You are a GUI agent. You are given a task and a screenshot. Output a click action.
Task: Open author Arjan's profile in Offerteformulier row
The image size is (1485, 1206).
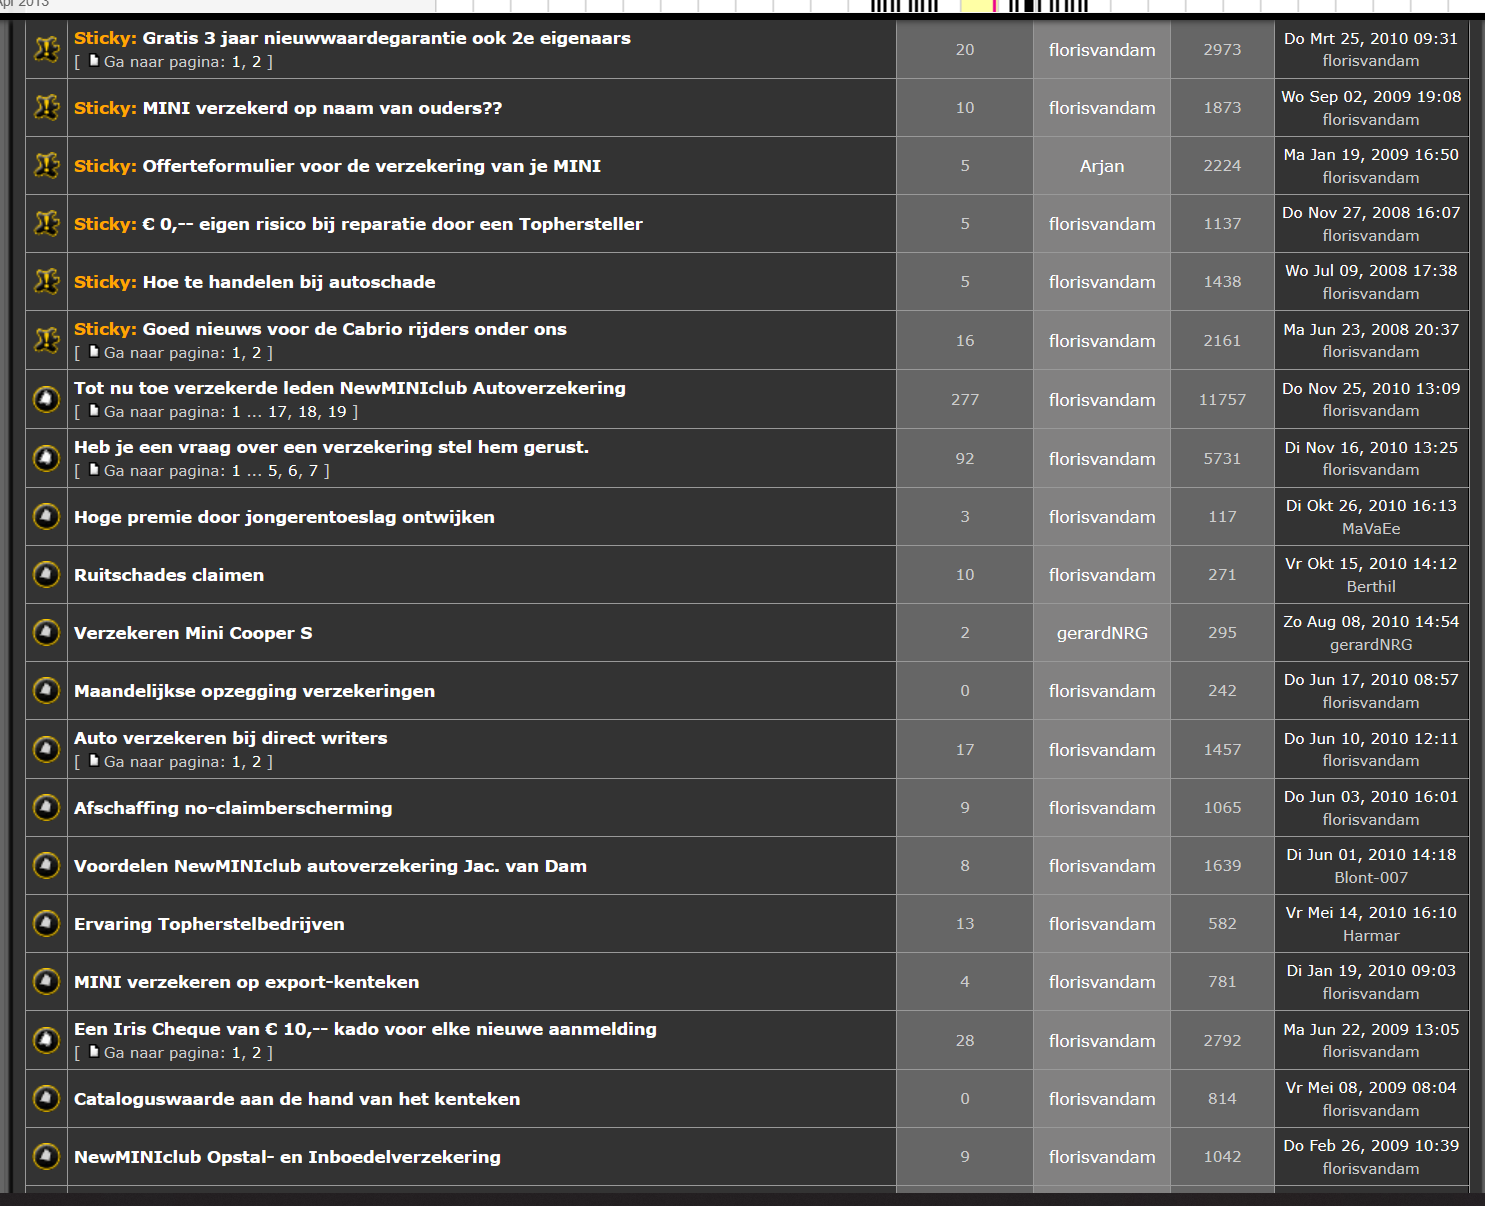click(x=1102, y=166)
